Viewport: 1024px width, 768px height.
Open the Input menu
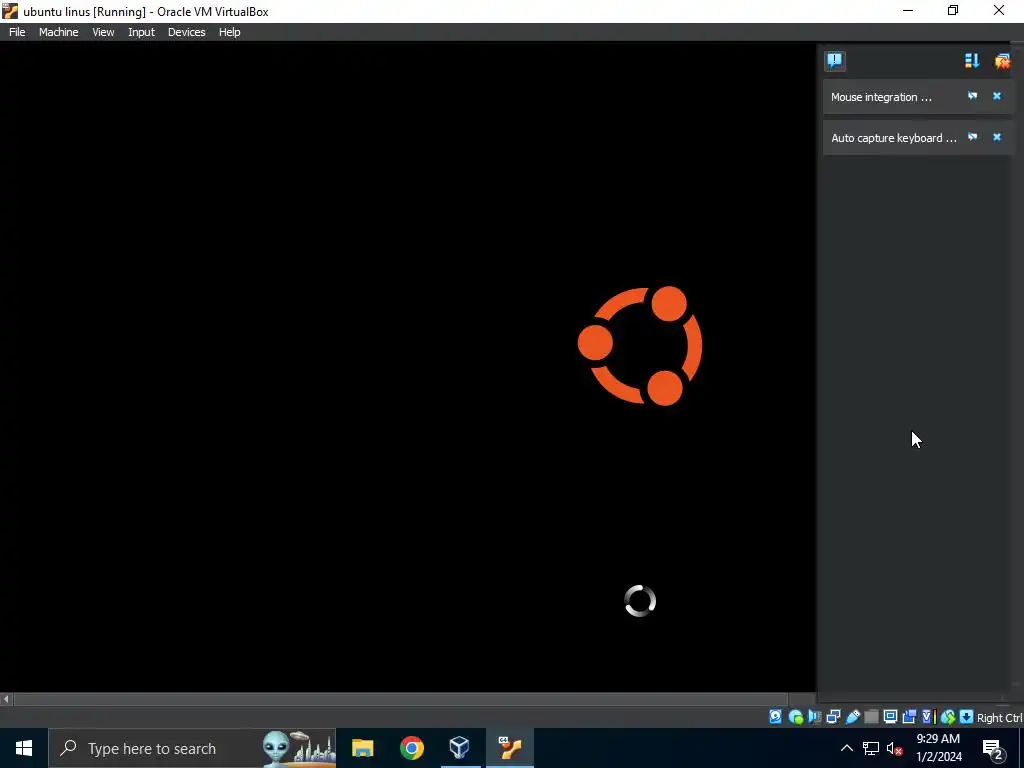coord(141,32)
